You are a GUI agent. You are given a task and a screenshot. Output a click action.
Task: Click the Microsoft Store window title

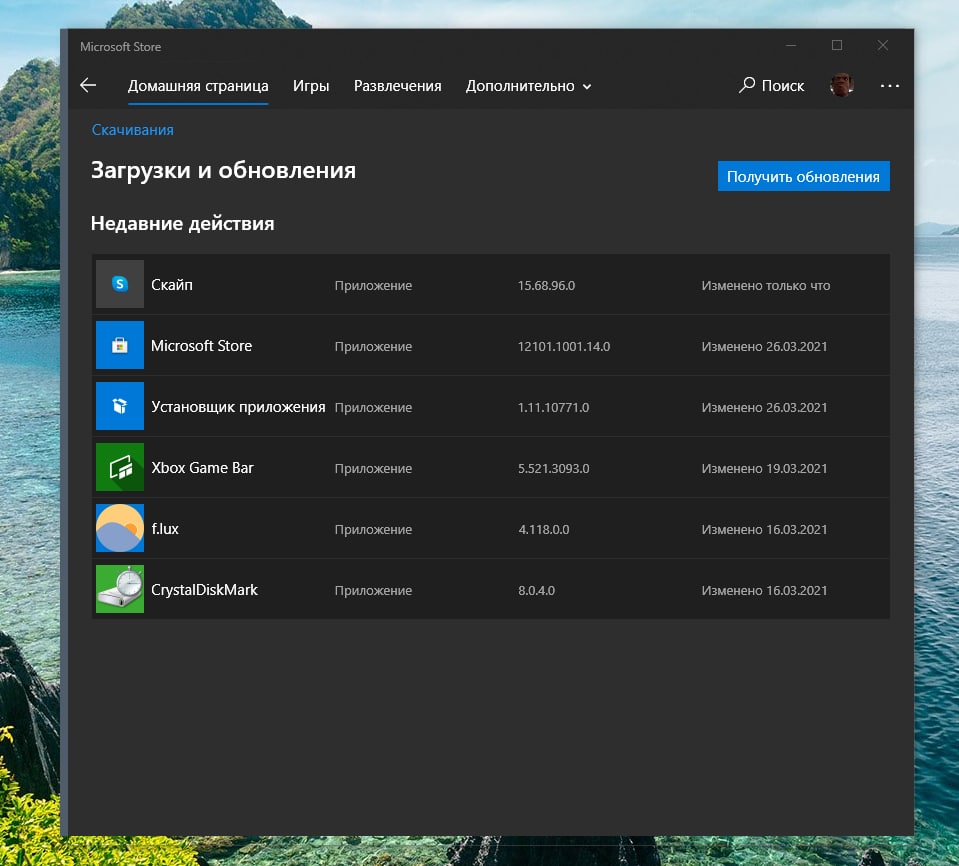(120, 46)
